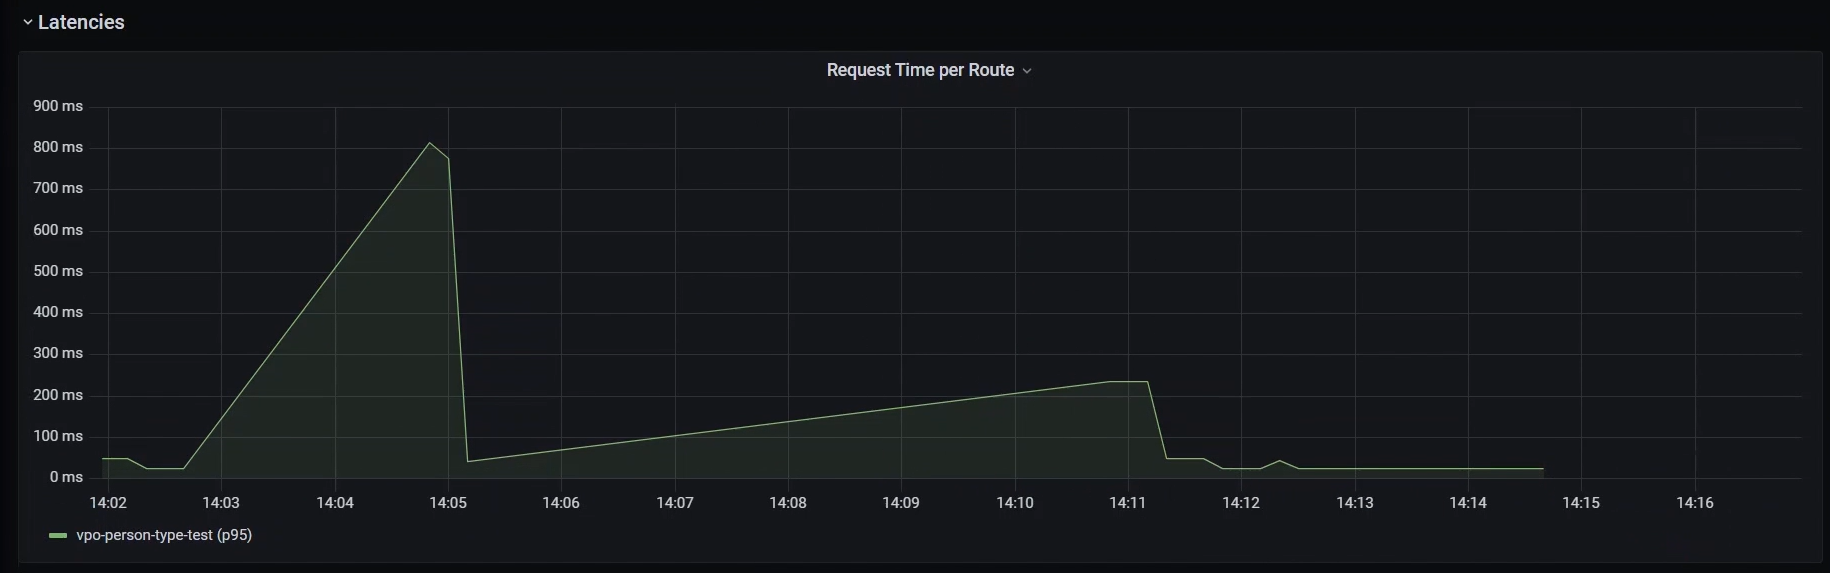The image size is (1830, 573).
Task: Click the latency peak near 800 ms
Action: point(430,143)
